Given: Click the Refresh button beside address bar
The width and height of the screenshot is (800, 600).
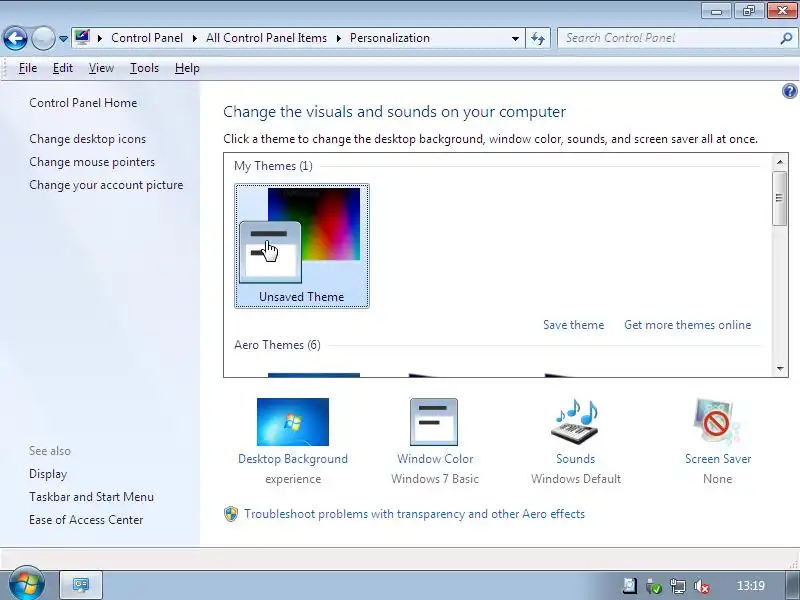Looking at the screenshot, I should 538,38.
